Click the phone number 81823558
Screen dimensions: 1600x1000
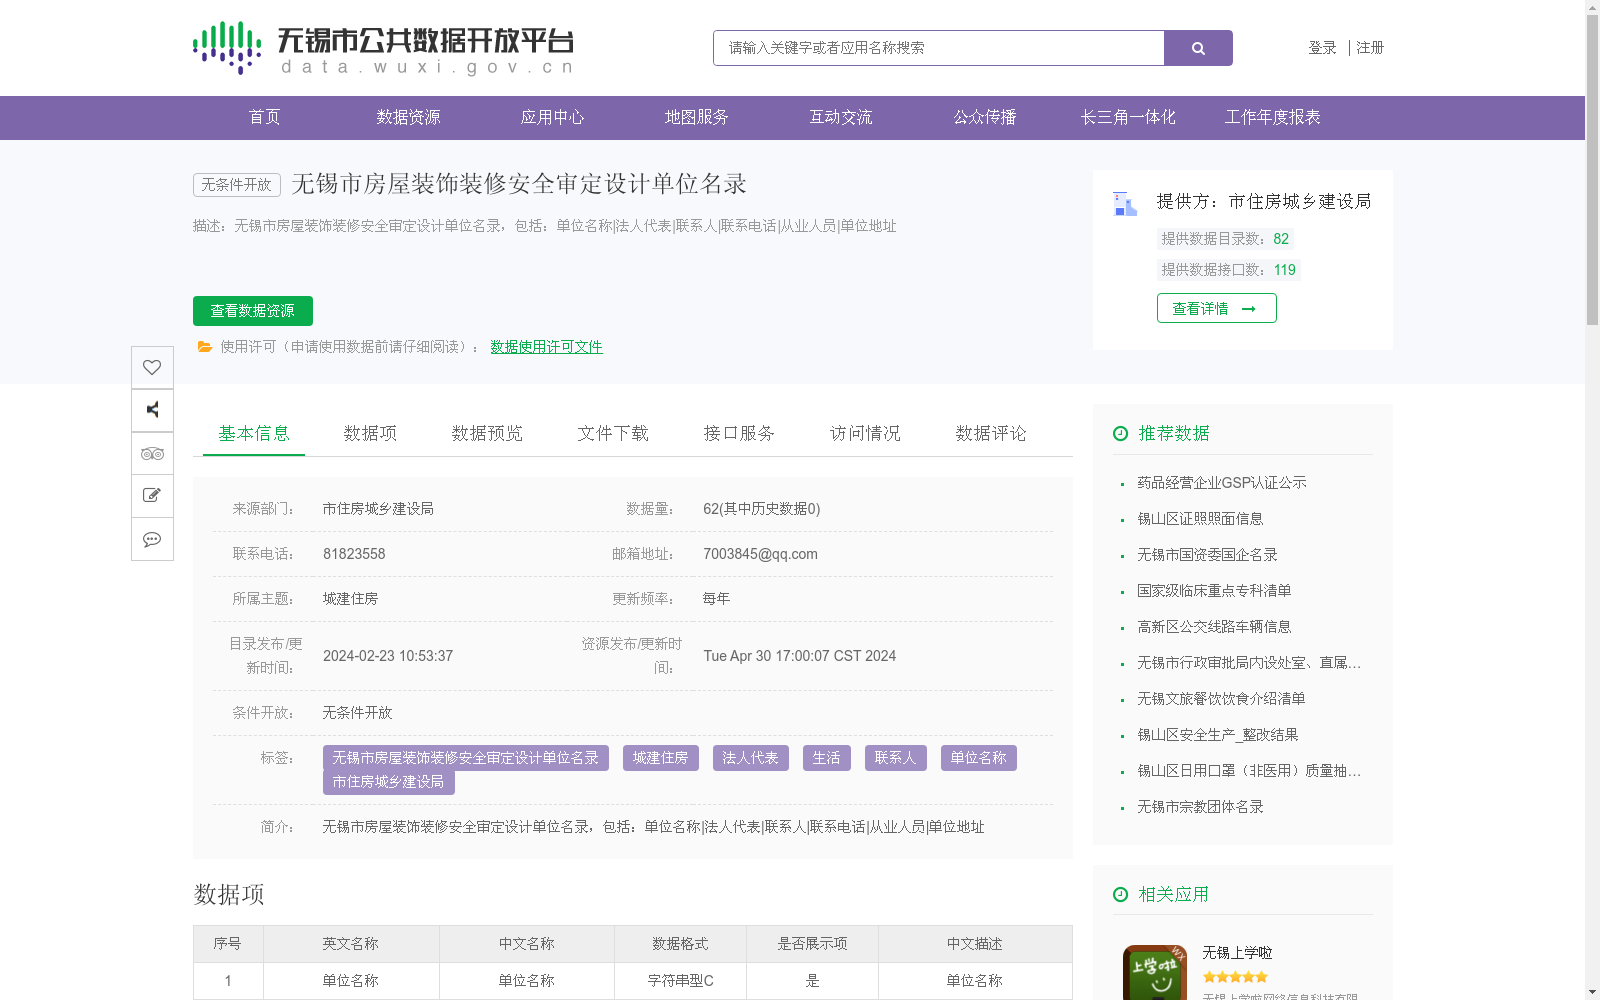click(x=354, y=554)
